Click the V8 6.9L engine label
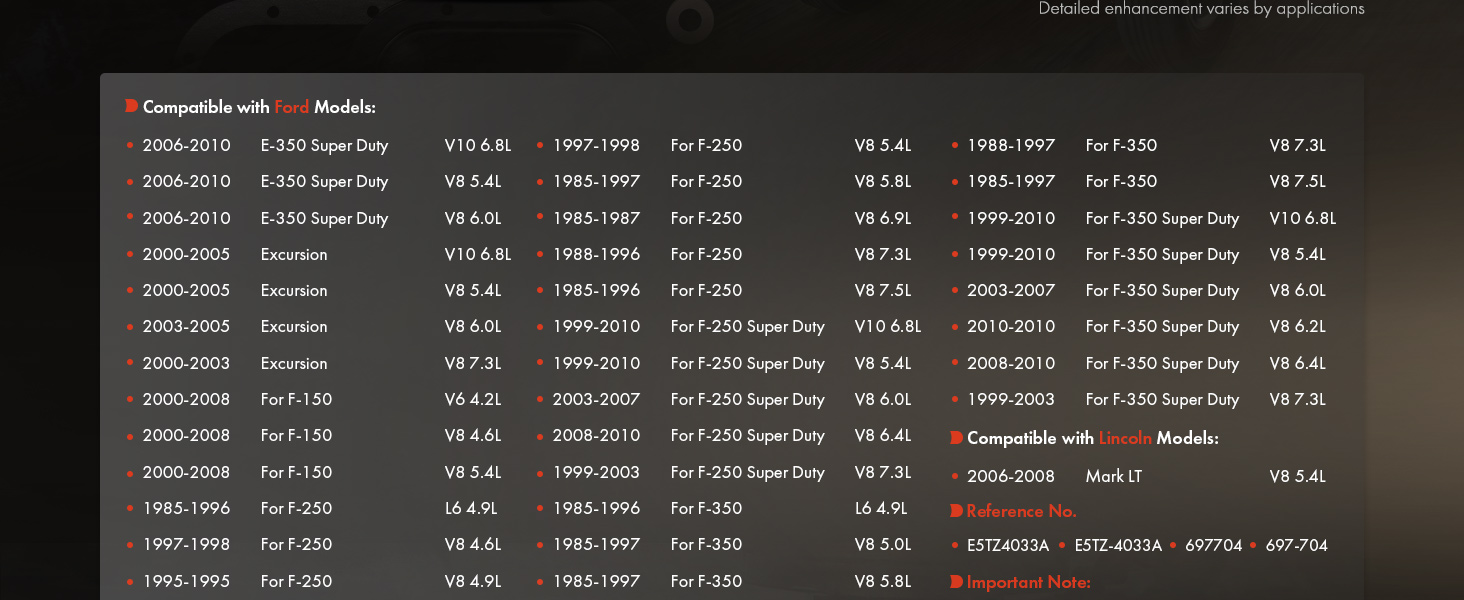Screen dimensions: 1464x600 tap(883, 218)
